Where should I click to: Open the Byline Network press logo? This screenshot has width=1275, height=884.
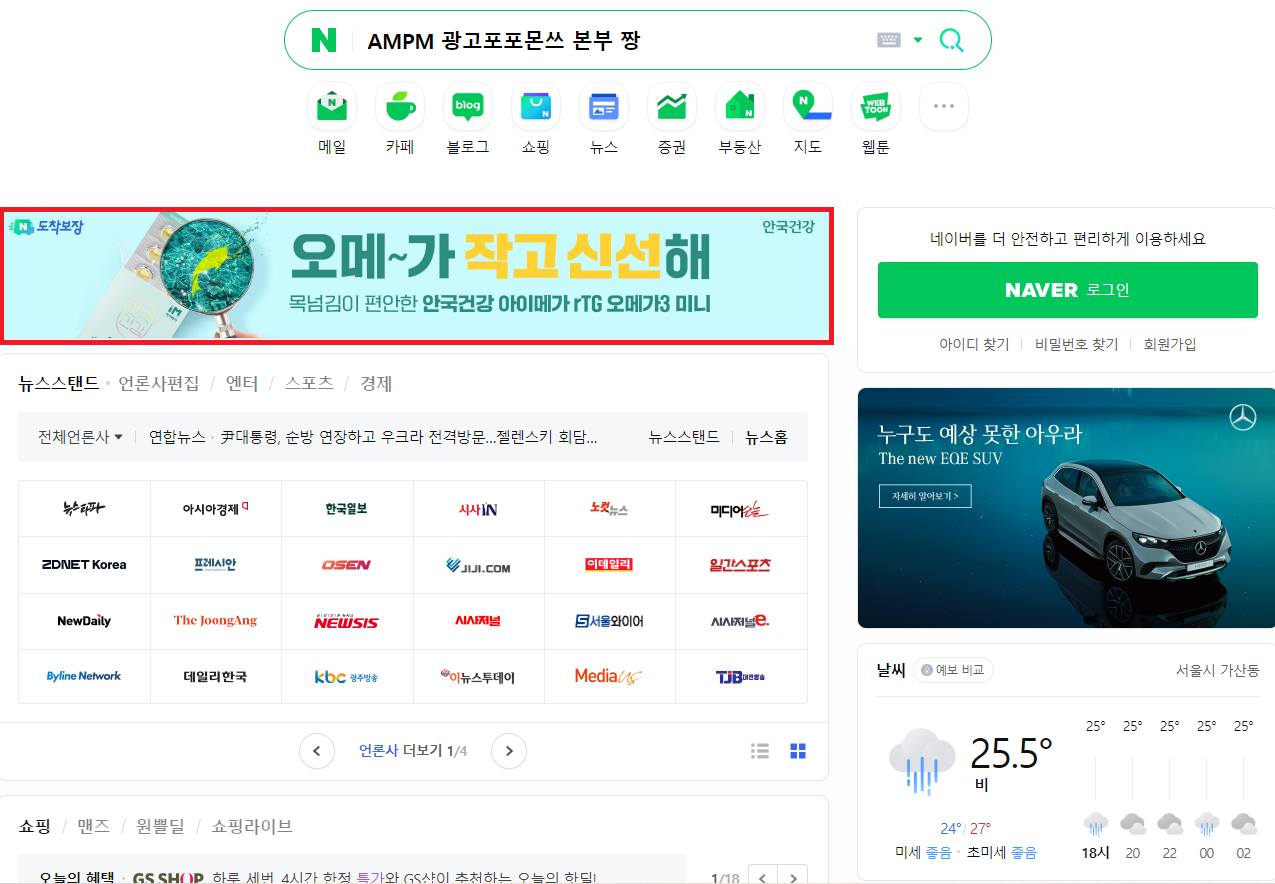pyautogui.click(x=84, y=677)
